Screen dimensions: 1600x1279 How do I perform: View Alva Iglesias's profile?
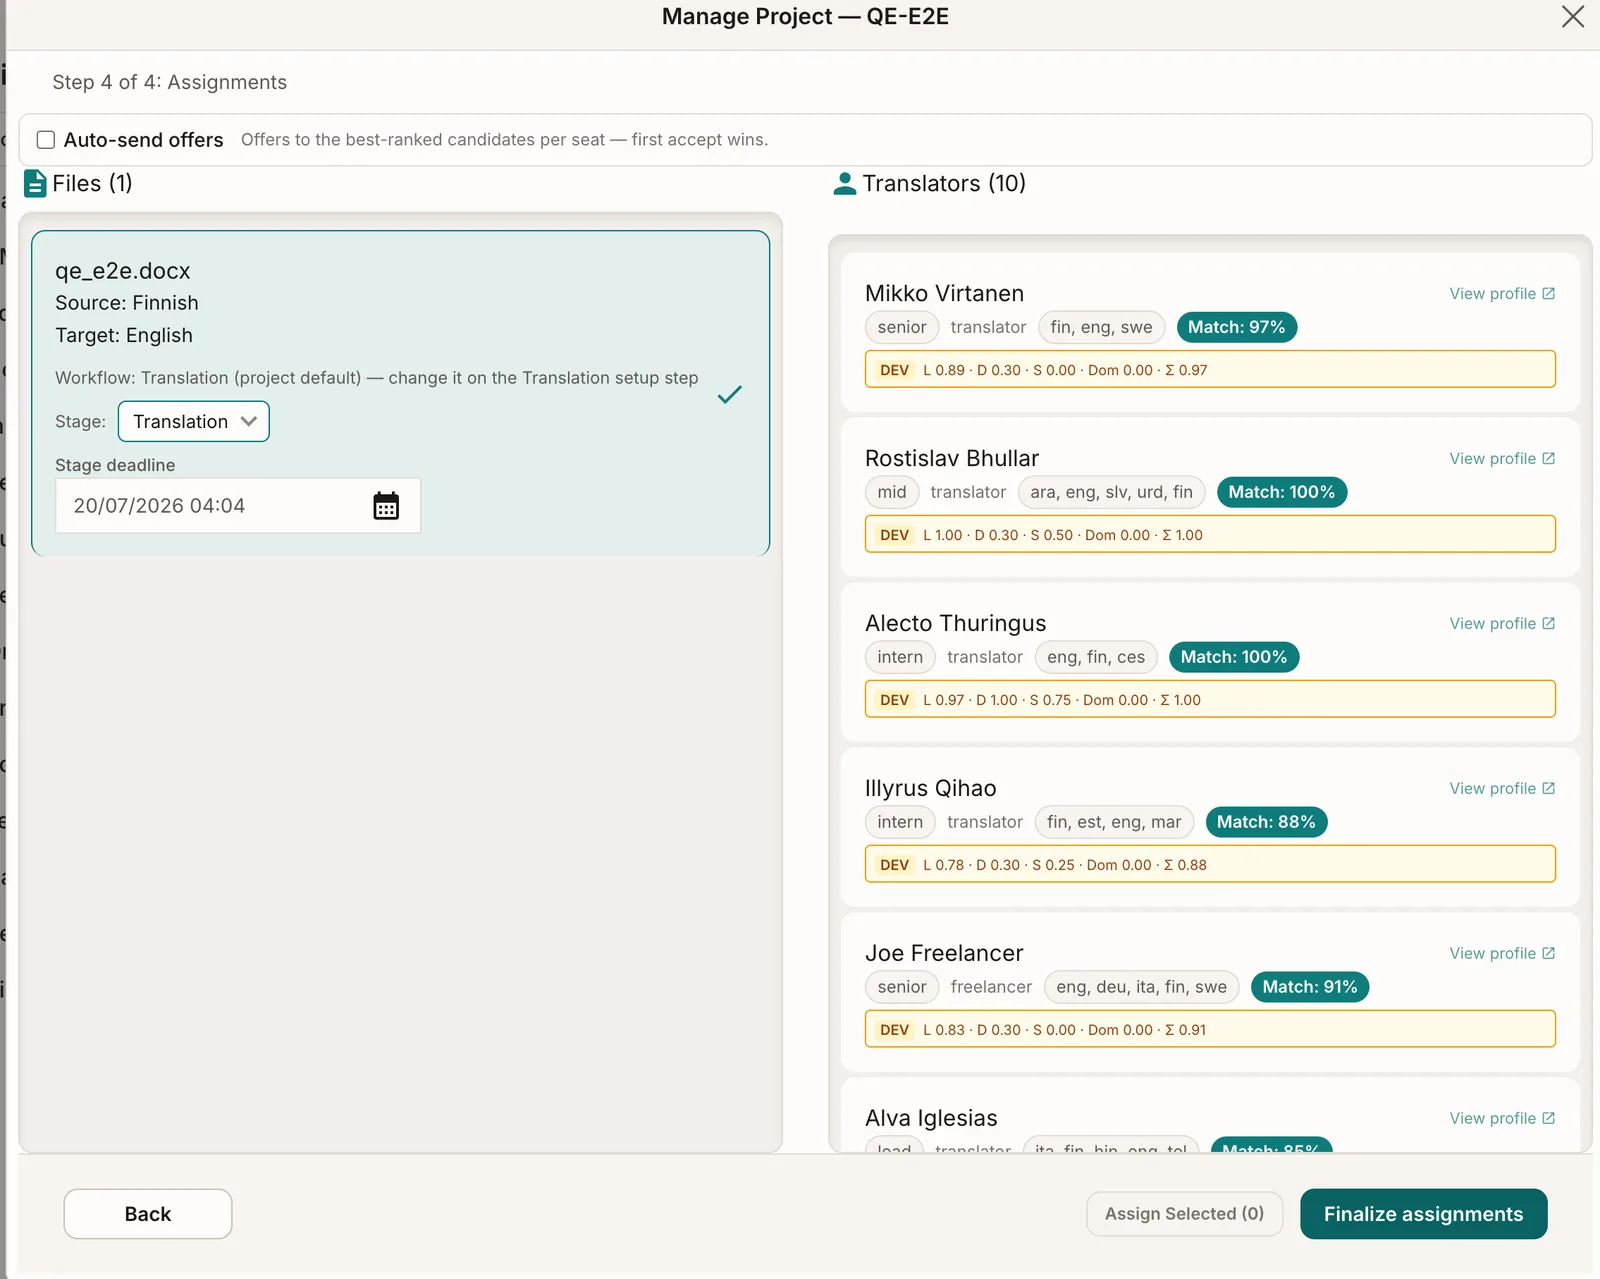[1502, 1119]
